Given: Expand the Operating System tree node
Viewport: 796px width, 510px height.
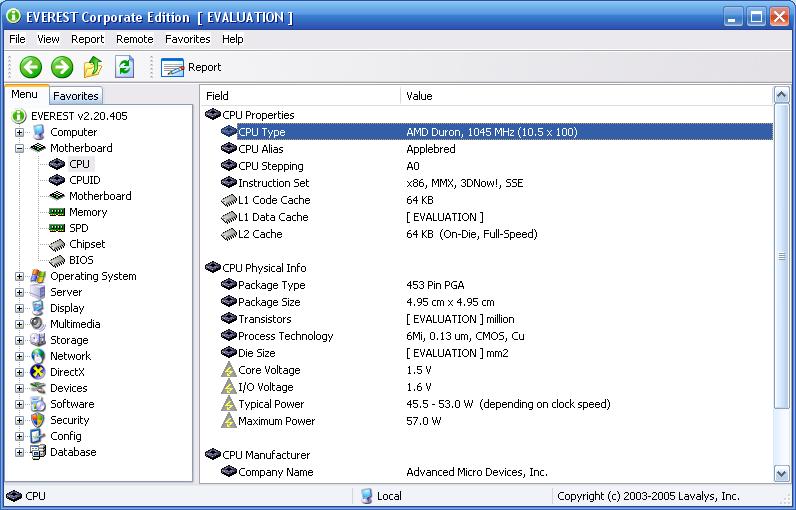Looking at the screenshot, I should [19, 276].
